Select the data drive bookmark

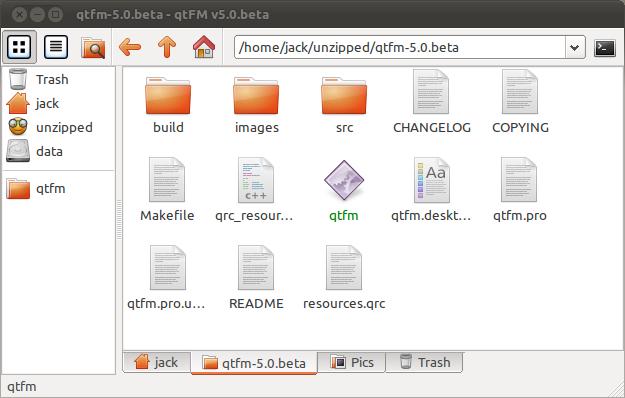point(35,151)
